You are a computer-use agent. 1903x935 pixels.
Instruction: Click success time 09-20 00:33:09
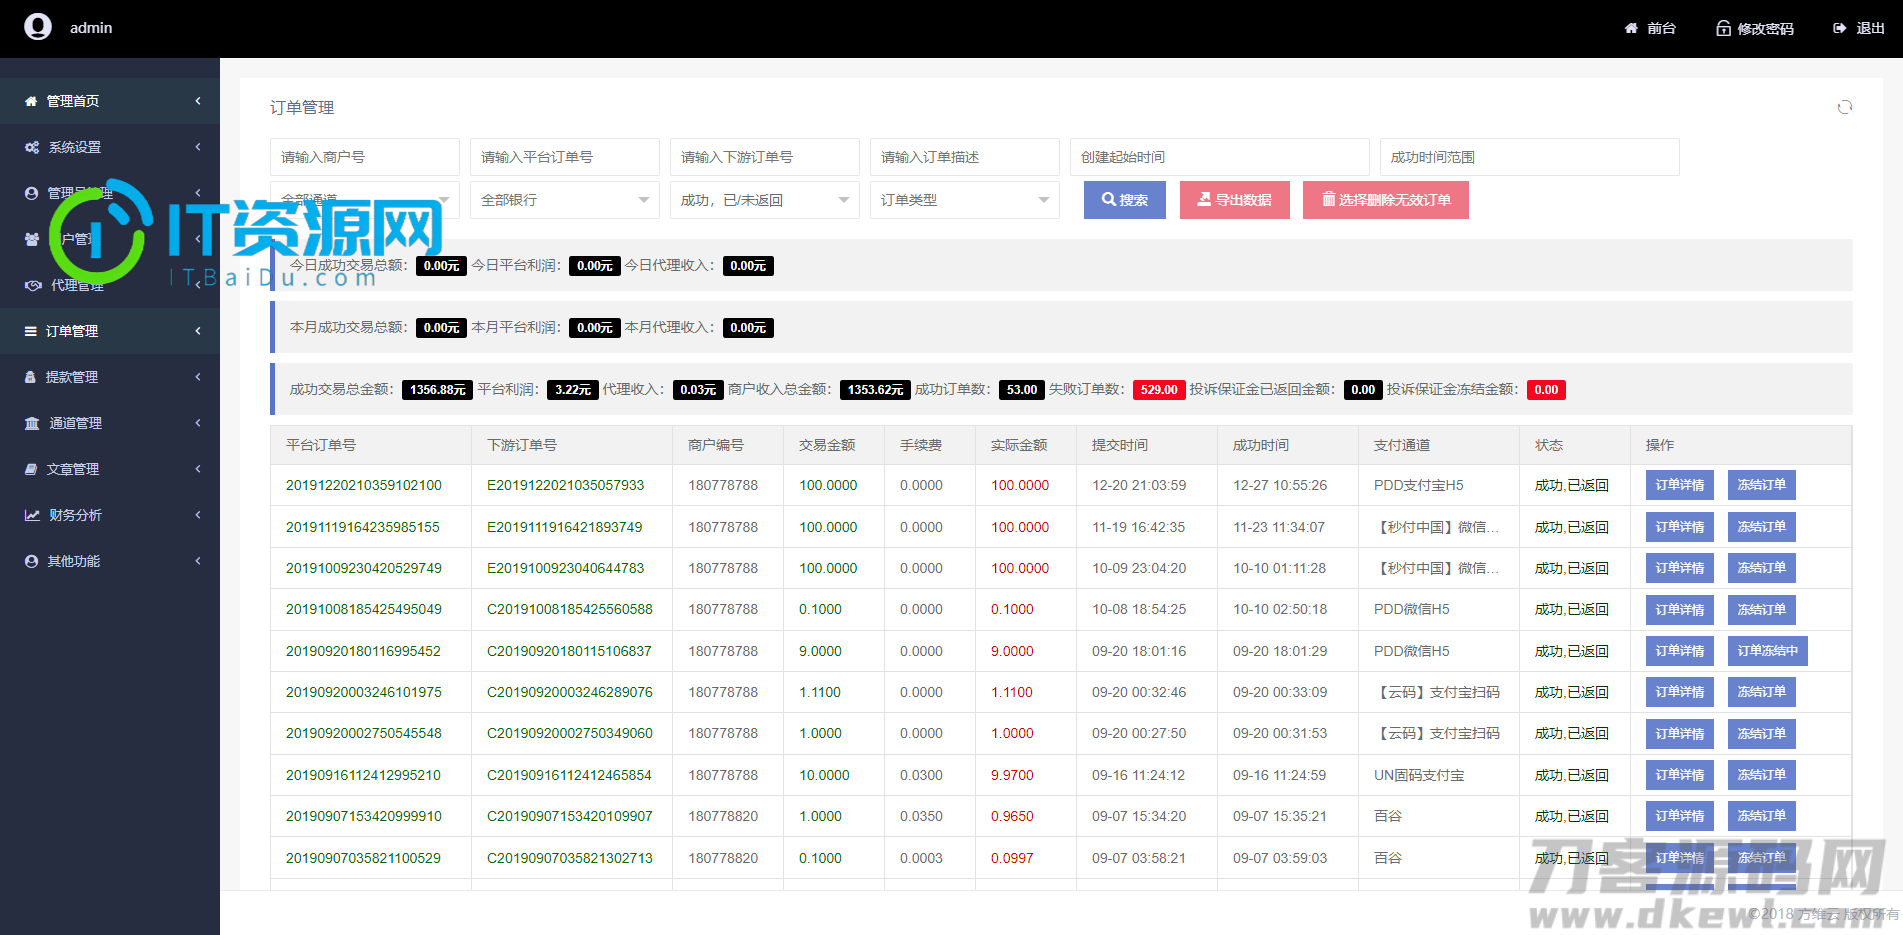[1280, 692]
